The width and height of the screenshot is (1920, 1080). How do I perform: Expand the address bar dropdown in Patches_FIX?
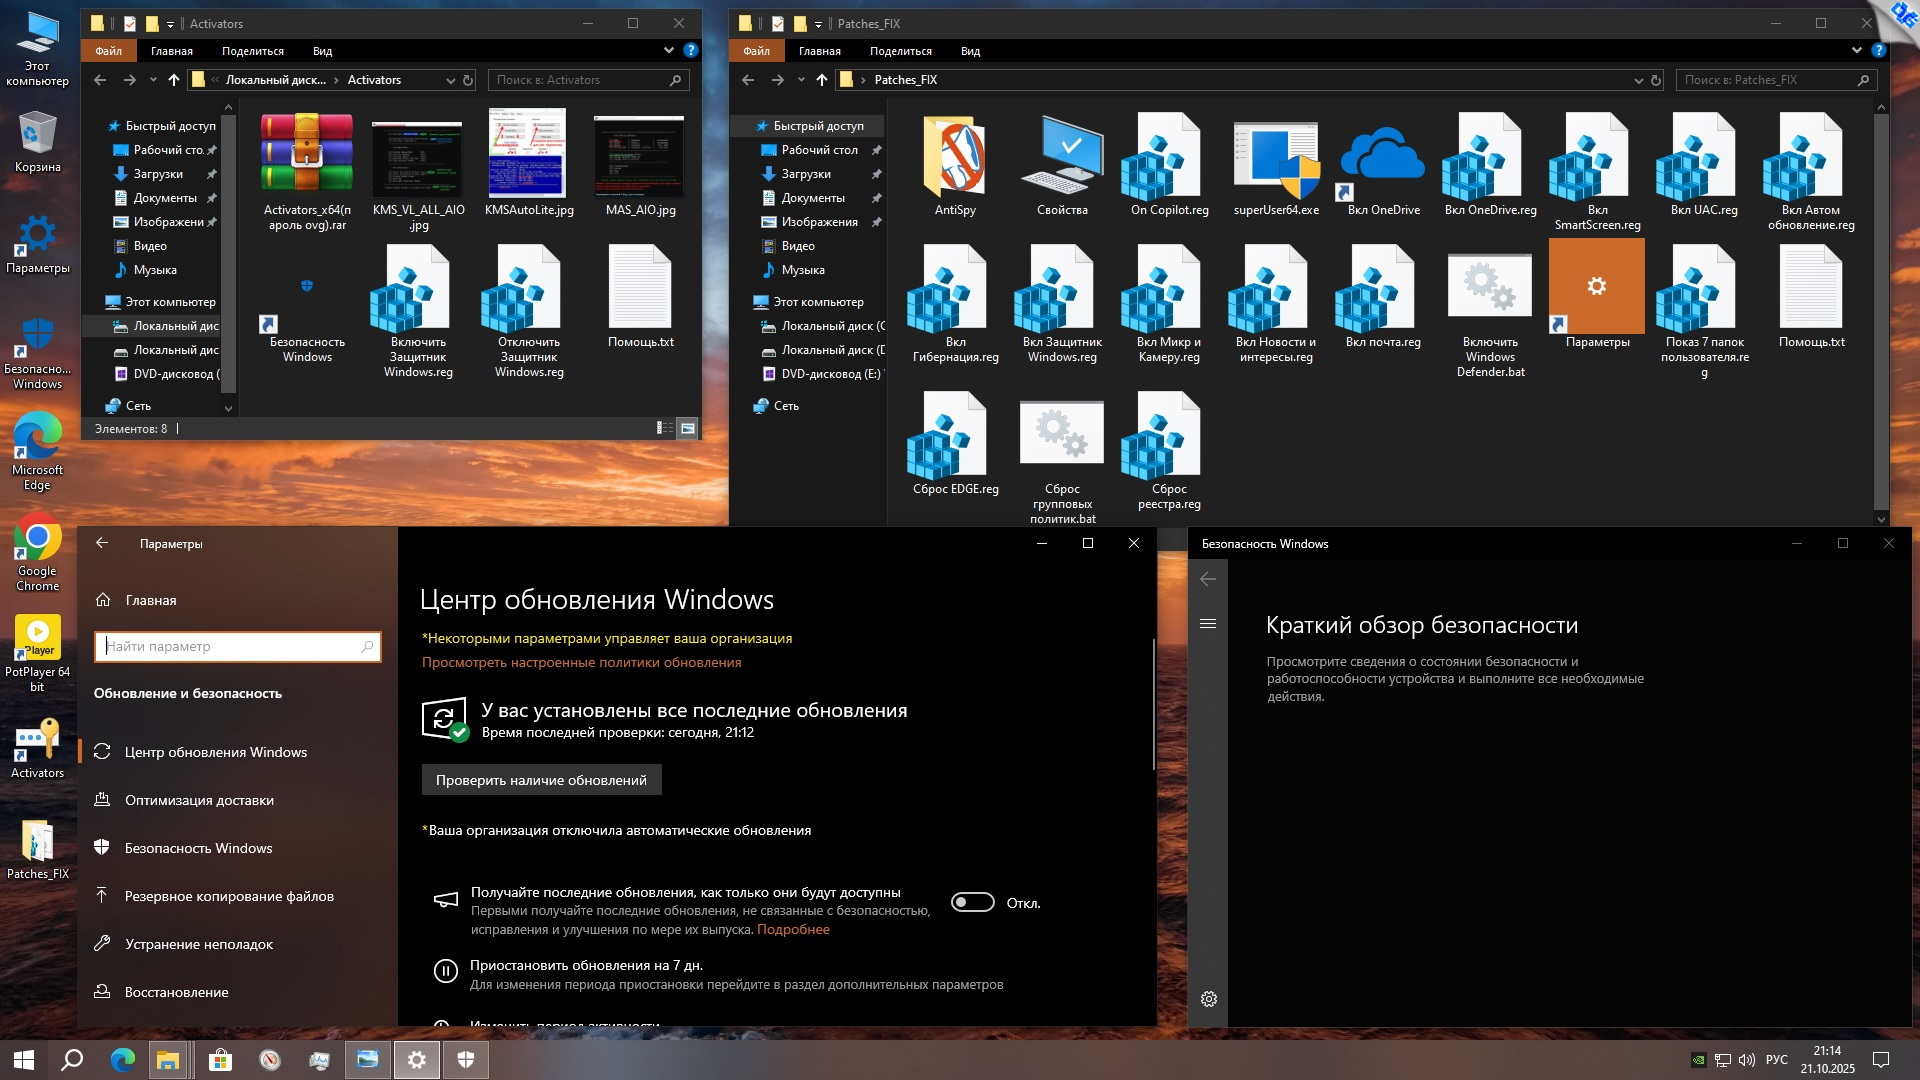click(x=1638, y=80)
